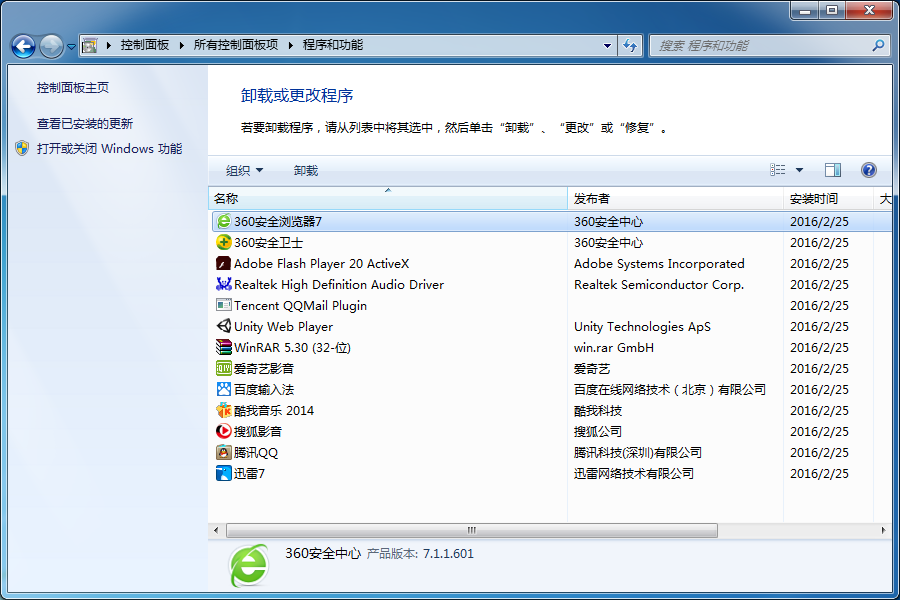Select the WinRAR 5.30 (32-位) entry
This screenshot has height=600, width=900.
(x=551, y=347)
